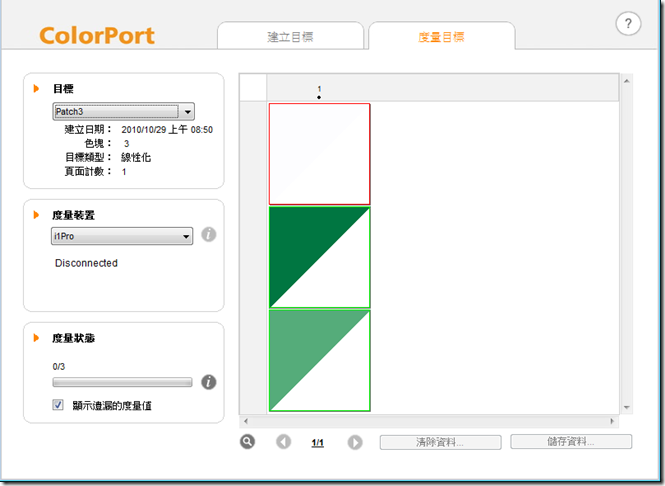Collapse the 目標 panel arrow

click(36, 89)
